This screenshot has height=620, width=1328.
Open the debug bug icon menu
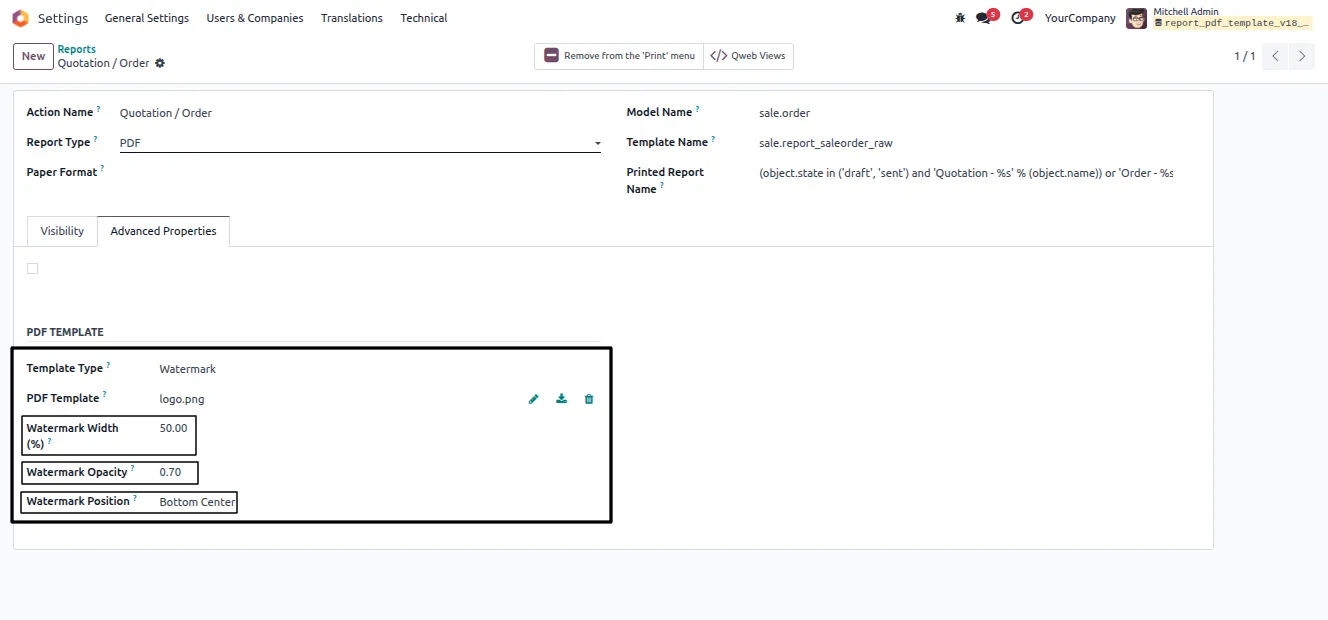[x=960, y=18]
